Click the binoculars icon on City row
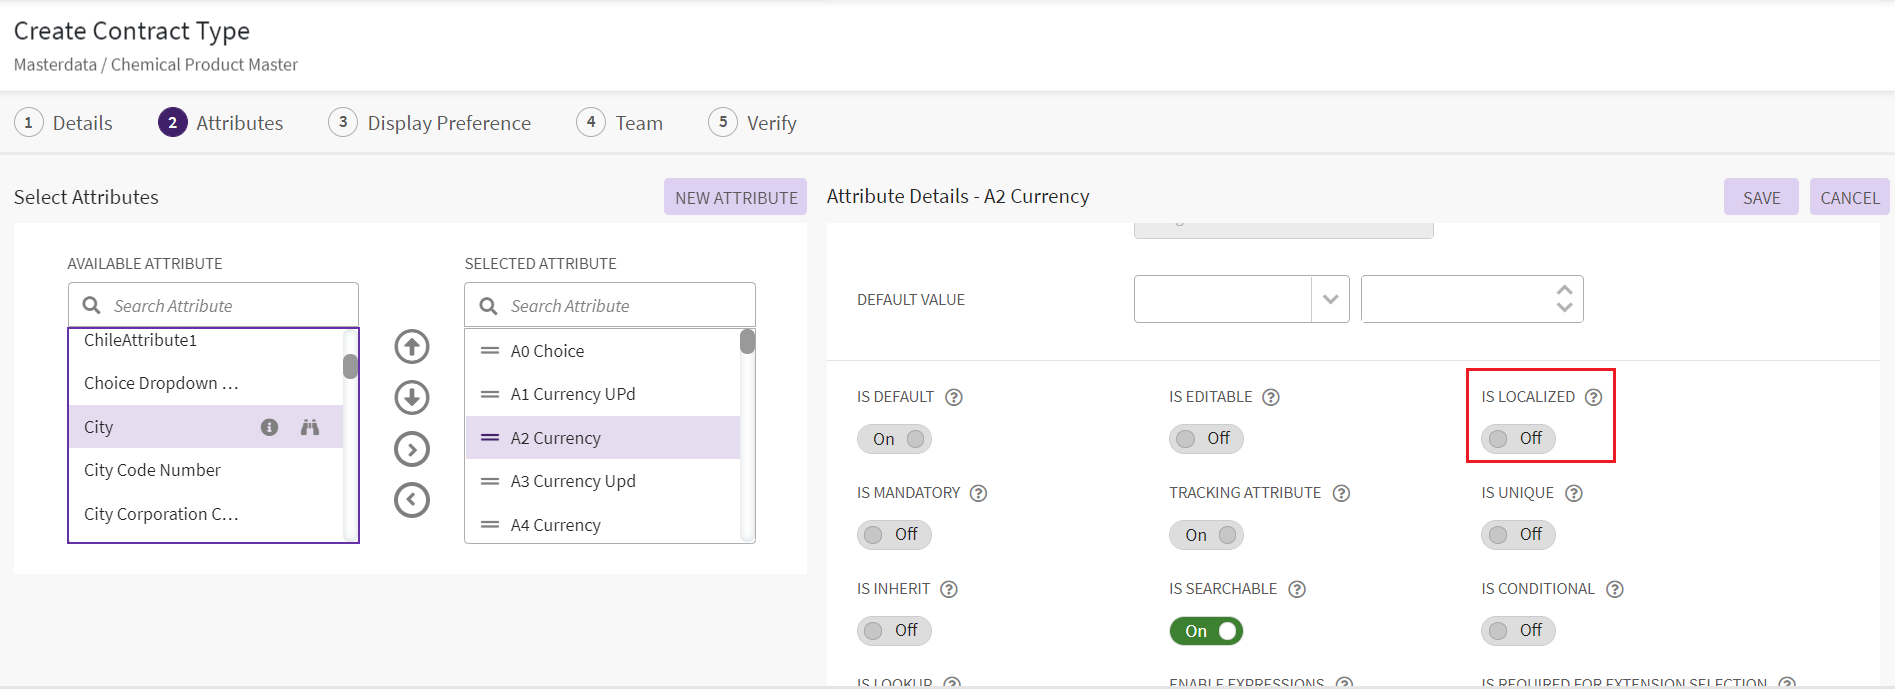 pos(310,427)
